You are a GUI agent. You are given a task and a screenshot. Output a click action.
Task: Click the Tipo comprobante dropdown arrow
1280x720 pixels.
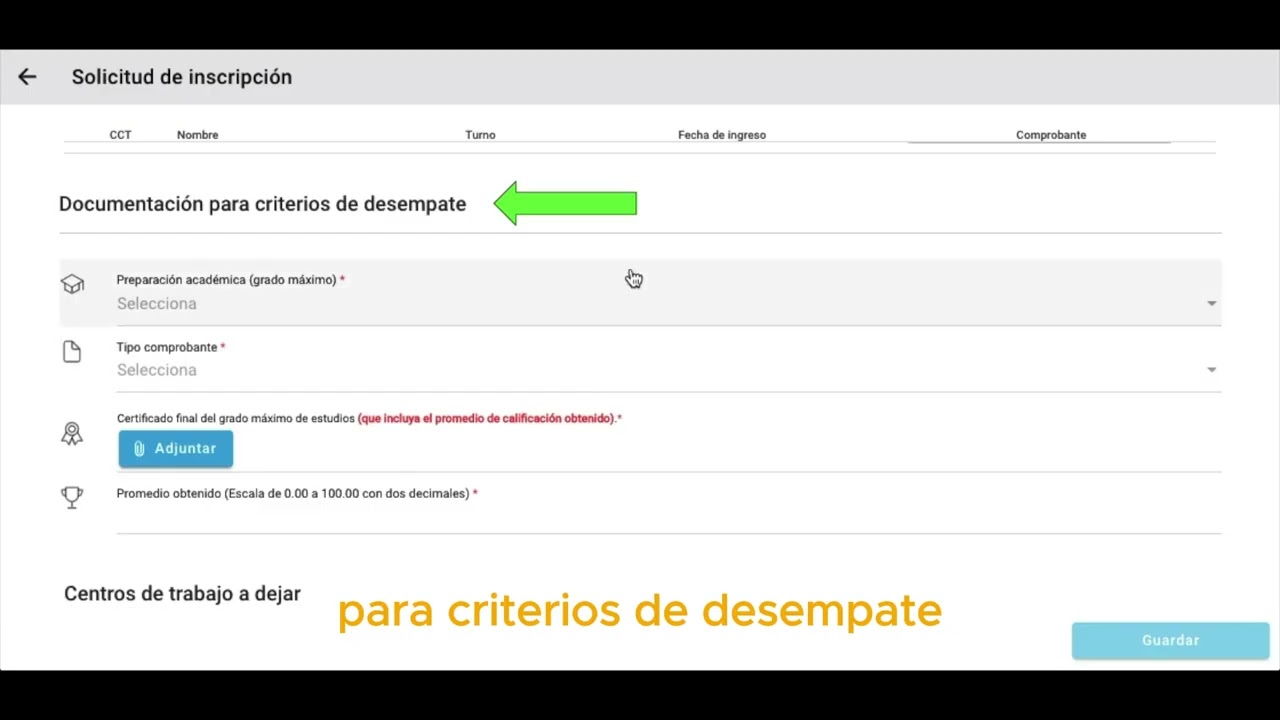(x=1211, y=370)
